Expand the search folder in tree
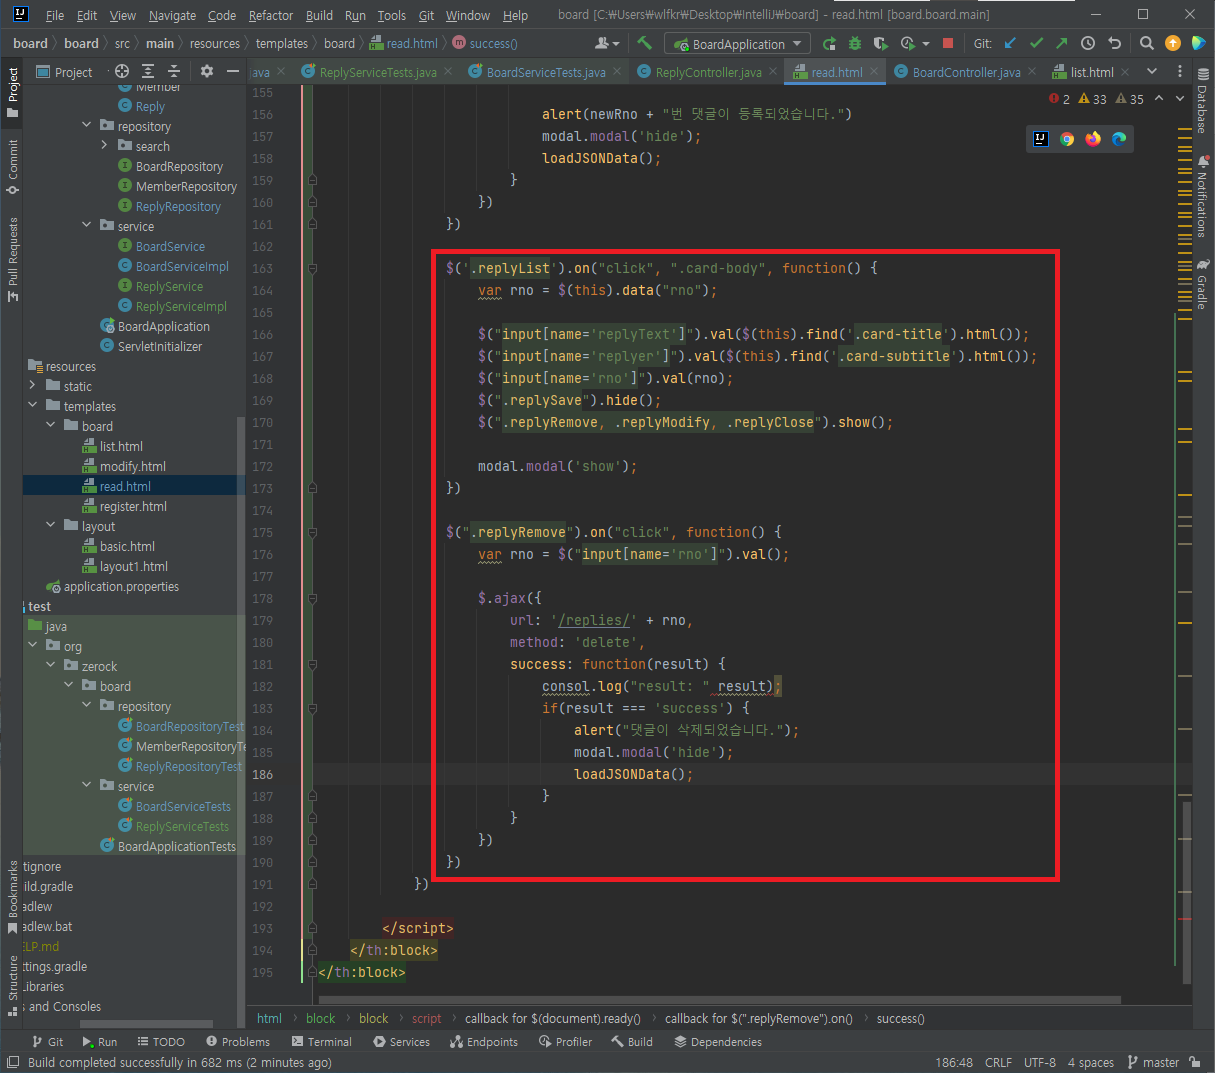 [x=104, y=146]
